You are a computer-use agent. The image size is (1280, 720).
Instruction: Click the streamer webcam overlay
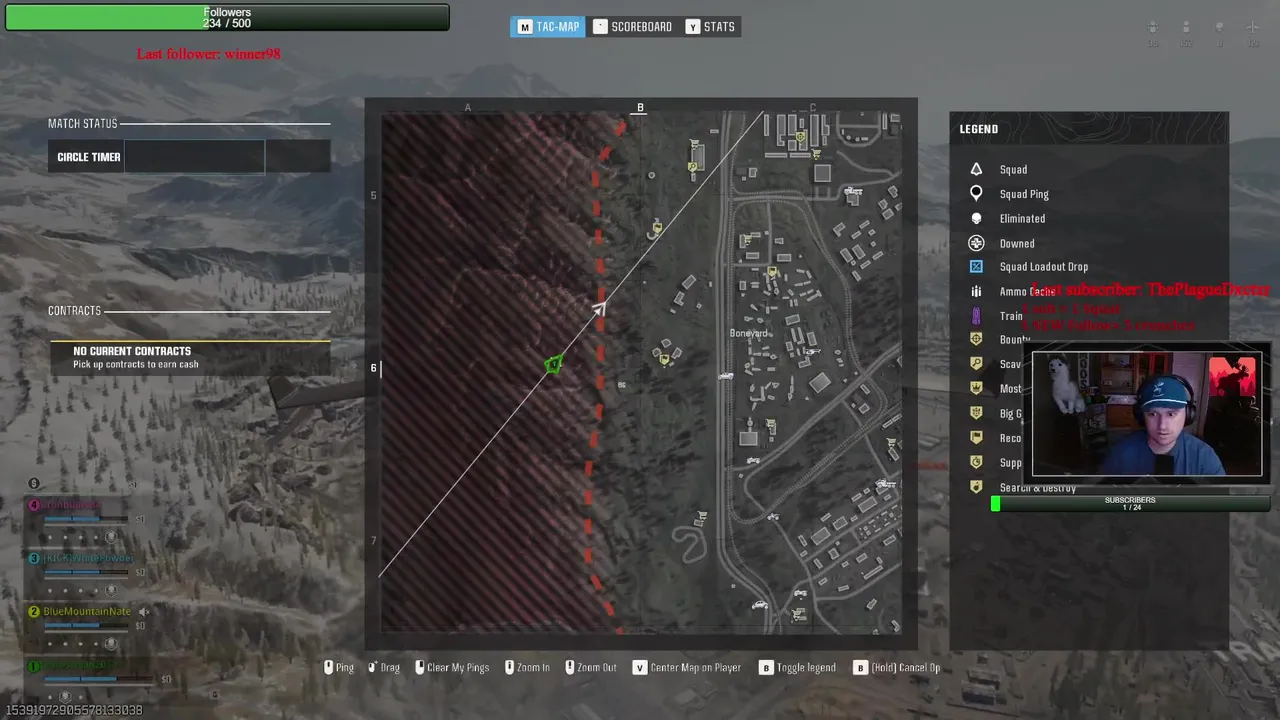(1147, 414)
